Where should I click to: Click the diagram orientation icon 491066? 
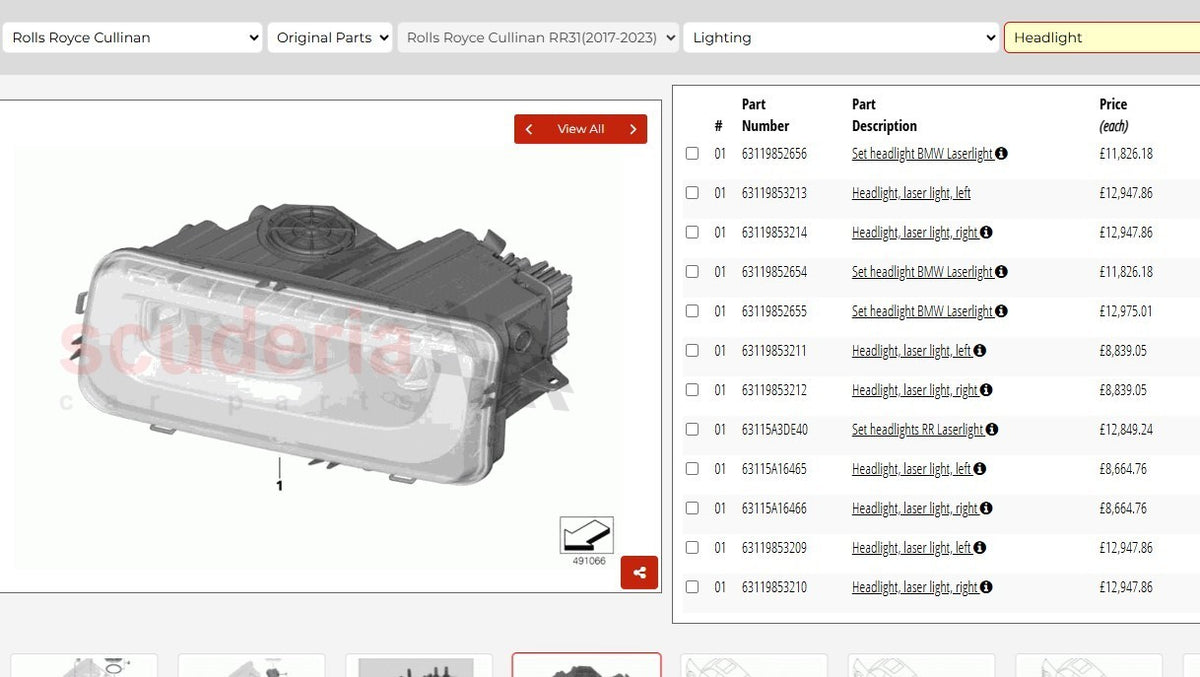tap(587, 535)
